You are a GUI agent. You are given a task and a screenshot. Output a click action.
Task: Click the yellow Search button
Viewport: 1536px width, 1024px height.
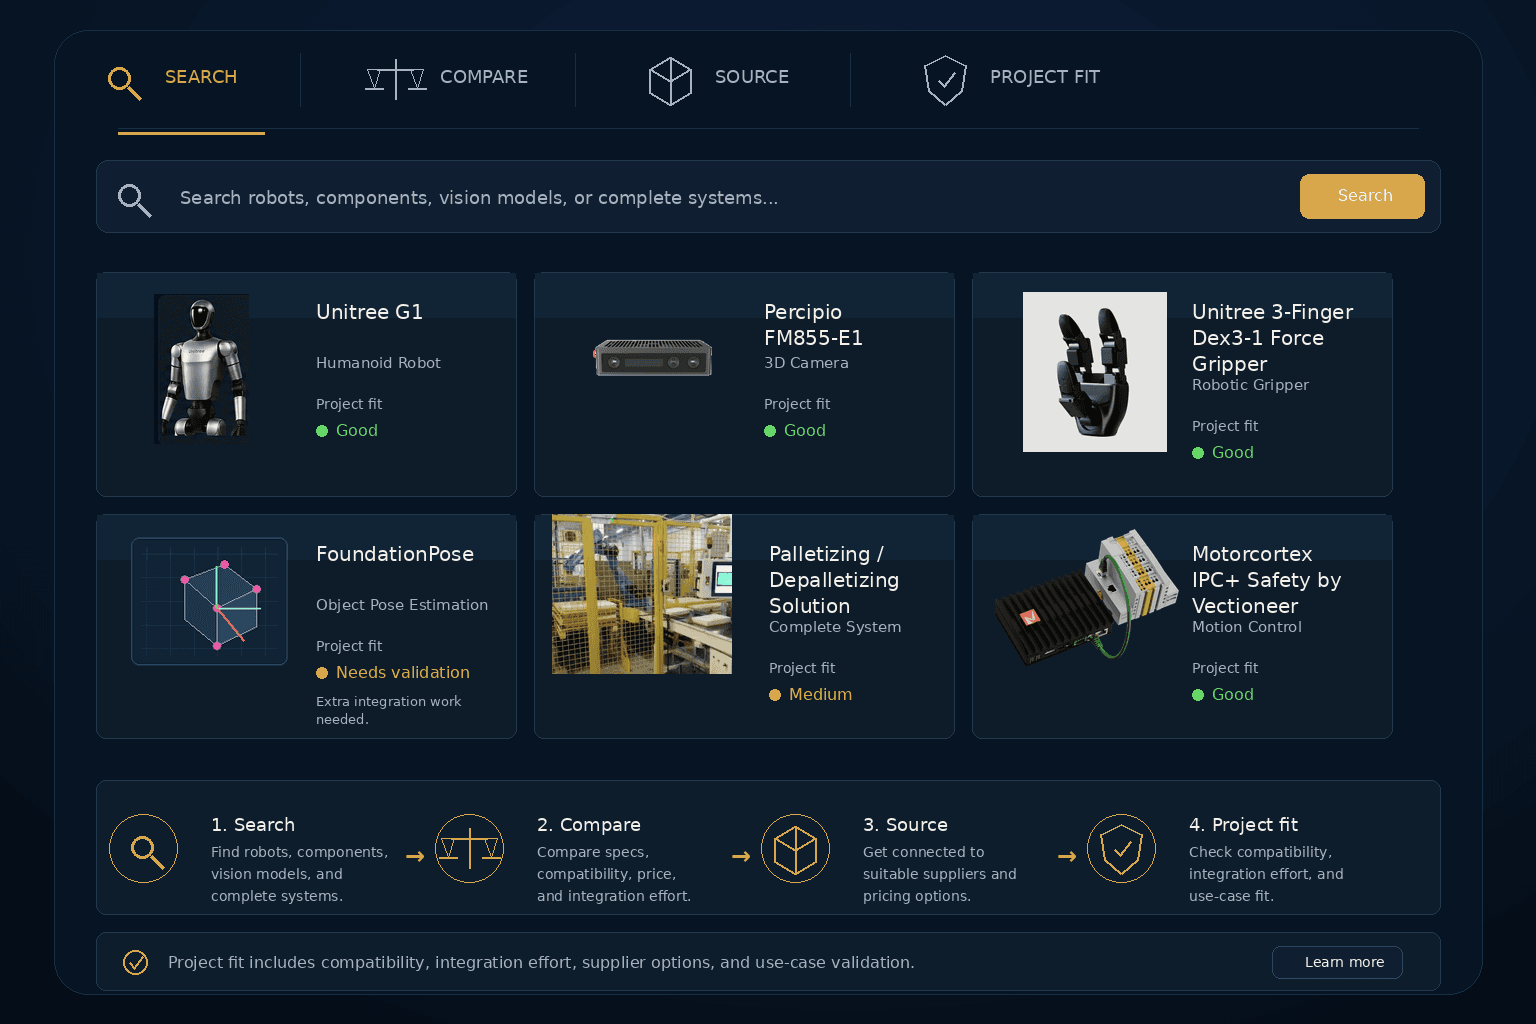click(1362, 196)
